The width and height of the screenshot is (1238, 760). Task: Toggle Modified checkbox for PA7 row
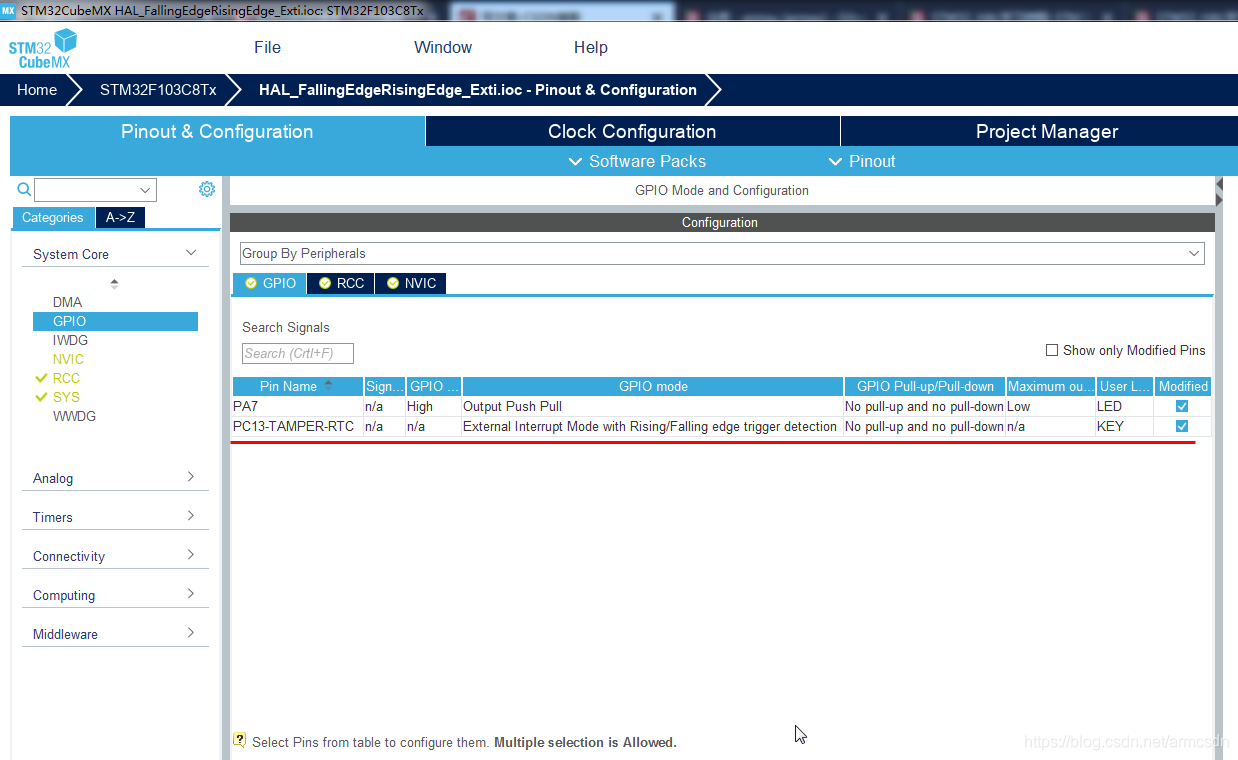(x=1182, y=406)
